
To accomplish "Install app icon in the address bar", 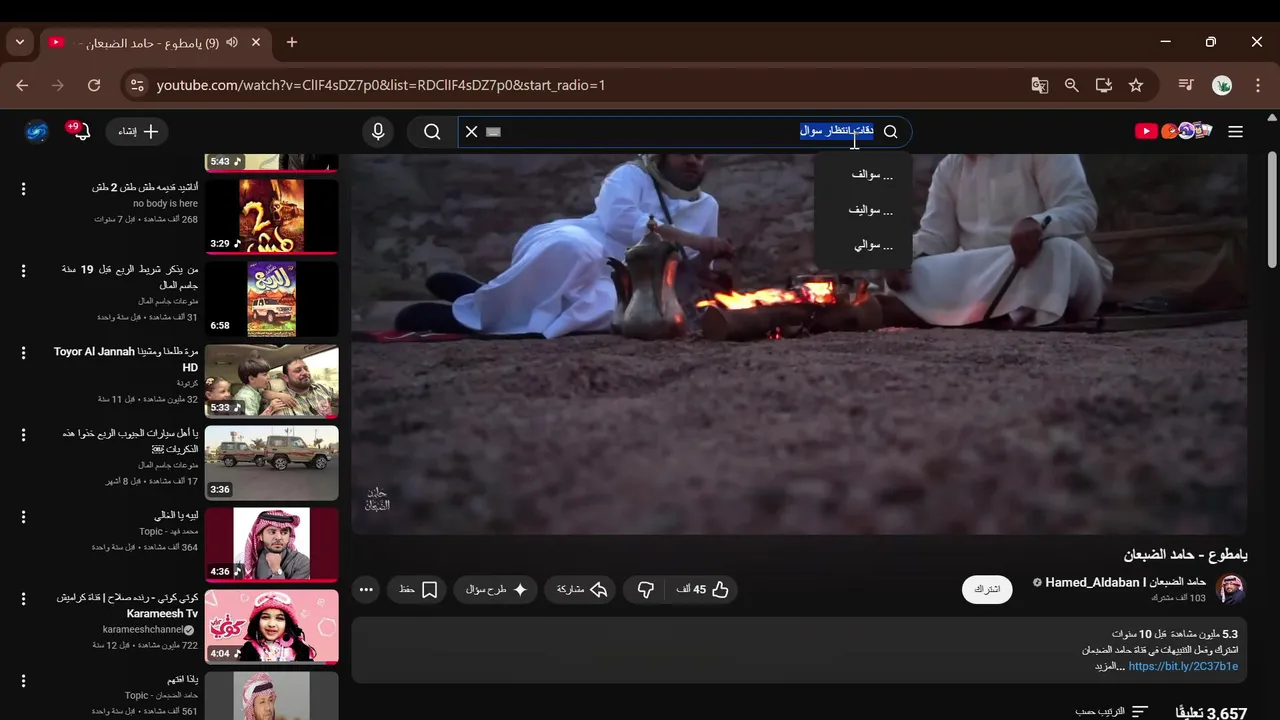I will pyautogui.click(x=1104, y=85).
